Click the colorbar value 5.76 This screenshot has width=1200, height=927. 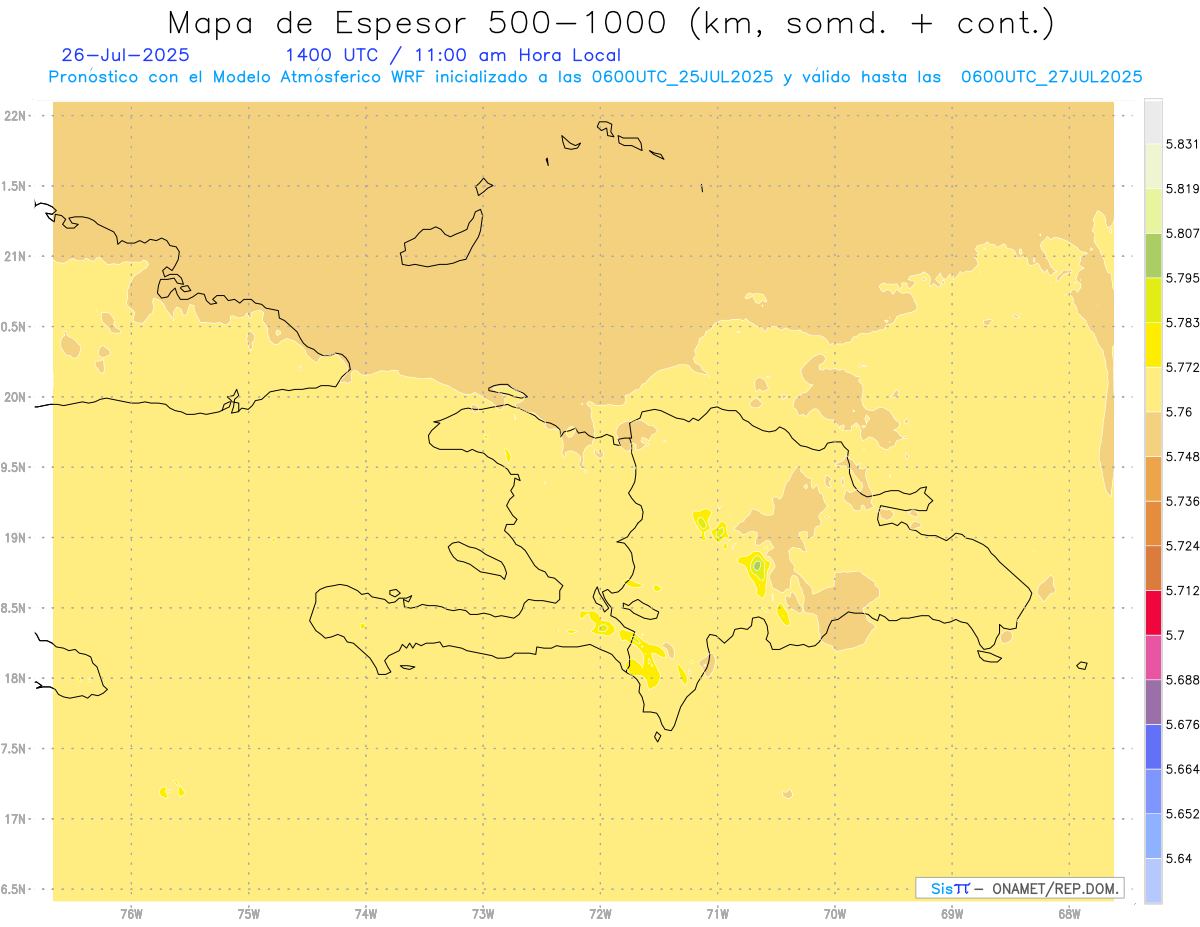pos(1179,412)
